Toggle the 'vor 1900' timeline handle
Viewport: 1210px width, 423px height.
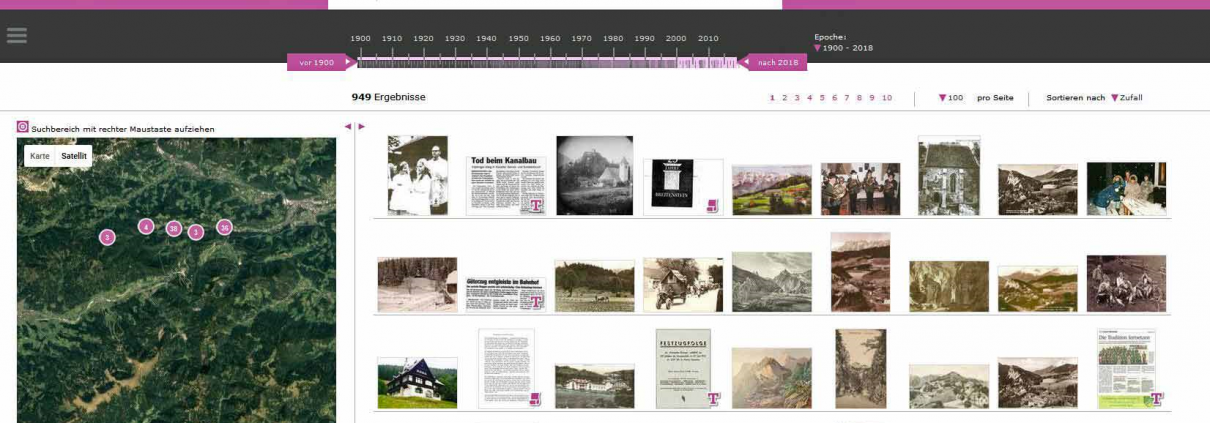coord(319,62)
